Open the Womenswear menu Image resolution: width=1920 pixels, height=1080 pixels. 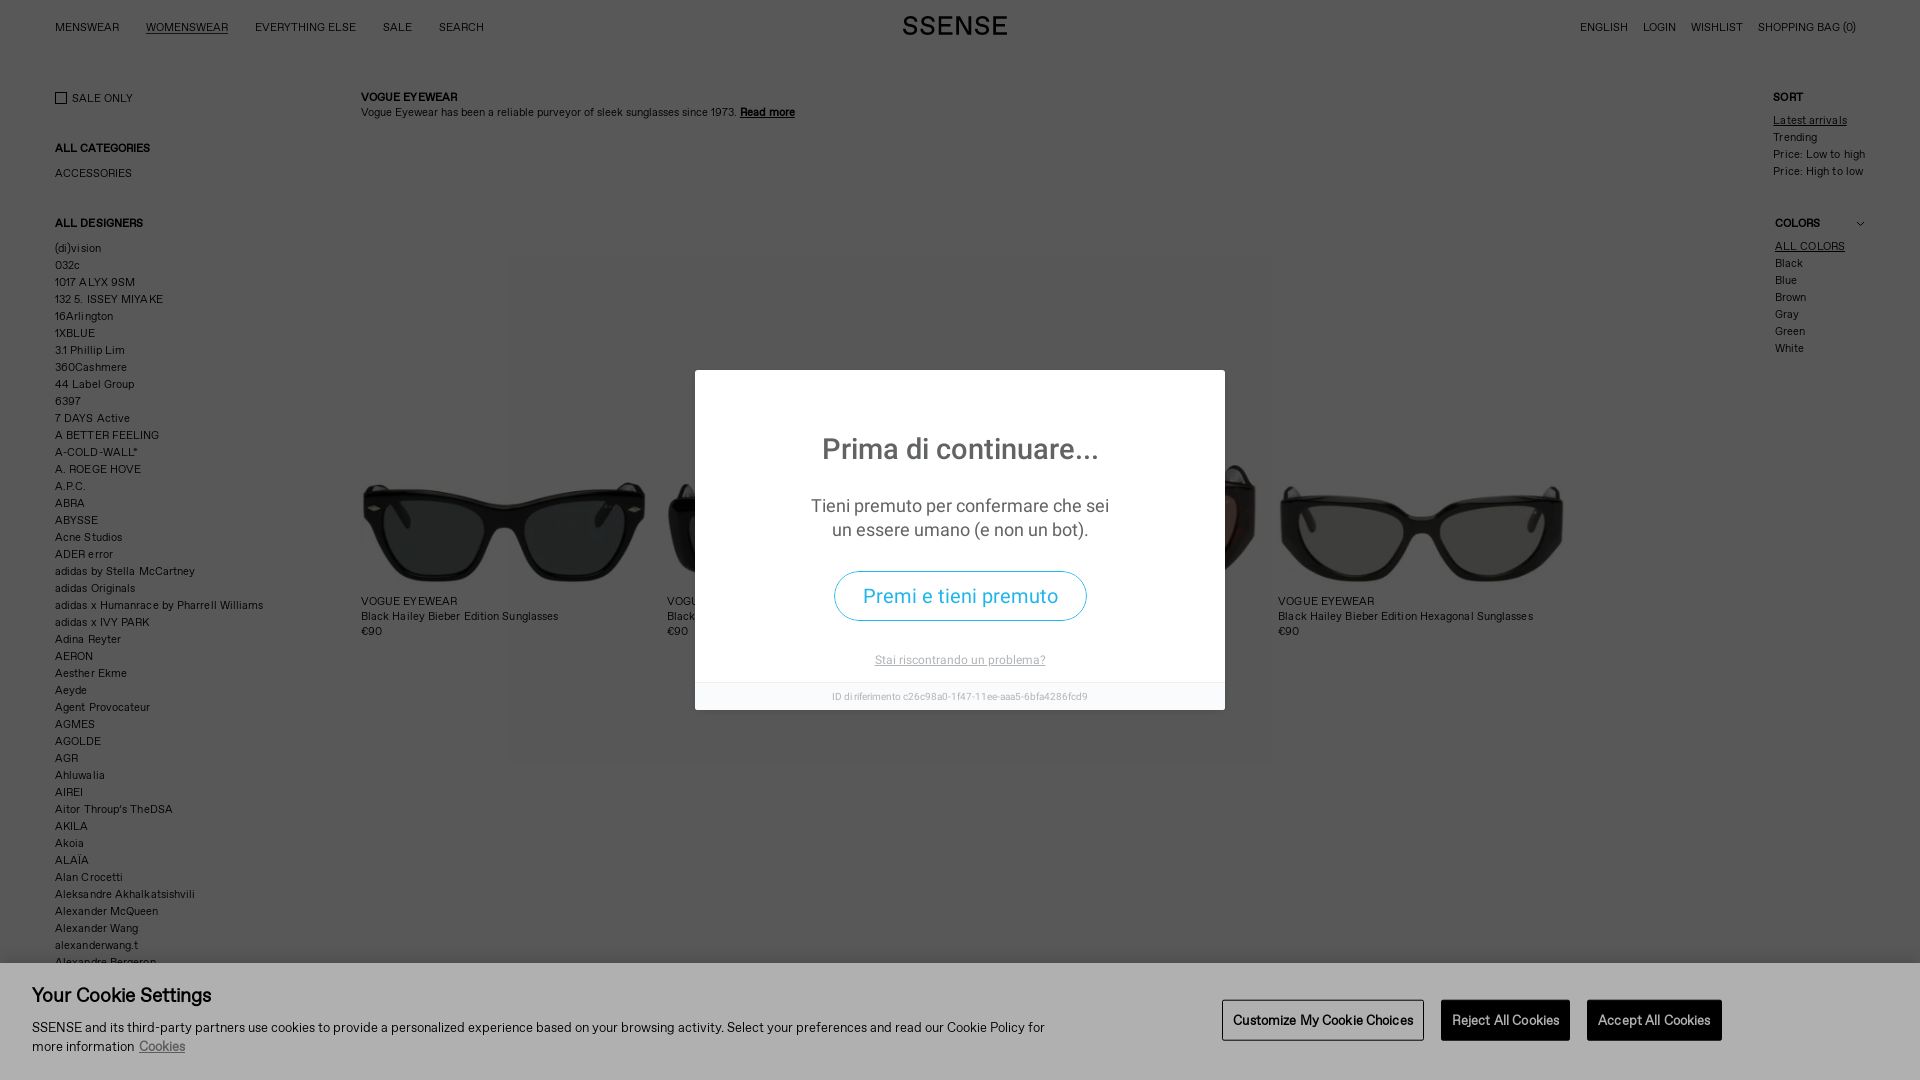coord(187,27)
